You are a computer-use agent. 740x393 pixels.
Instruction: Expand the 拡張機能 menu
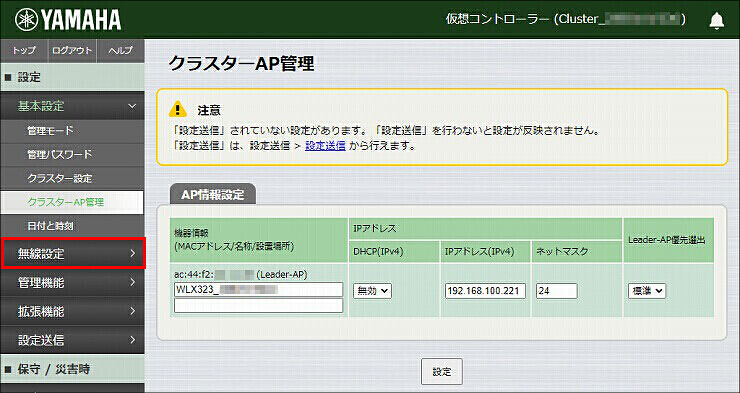click(72, 311)
